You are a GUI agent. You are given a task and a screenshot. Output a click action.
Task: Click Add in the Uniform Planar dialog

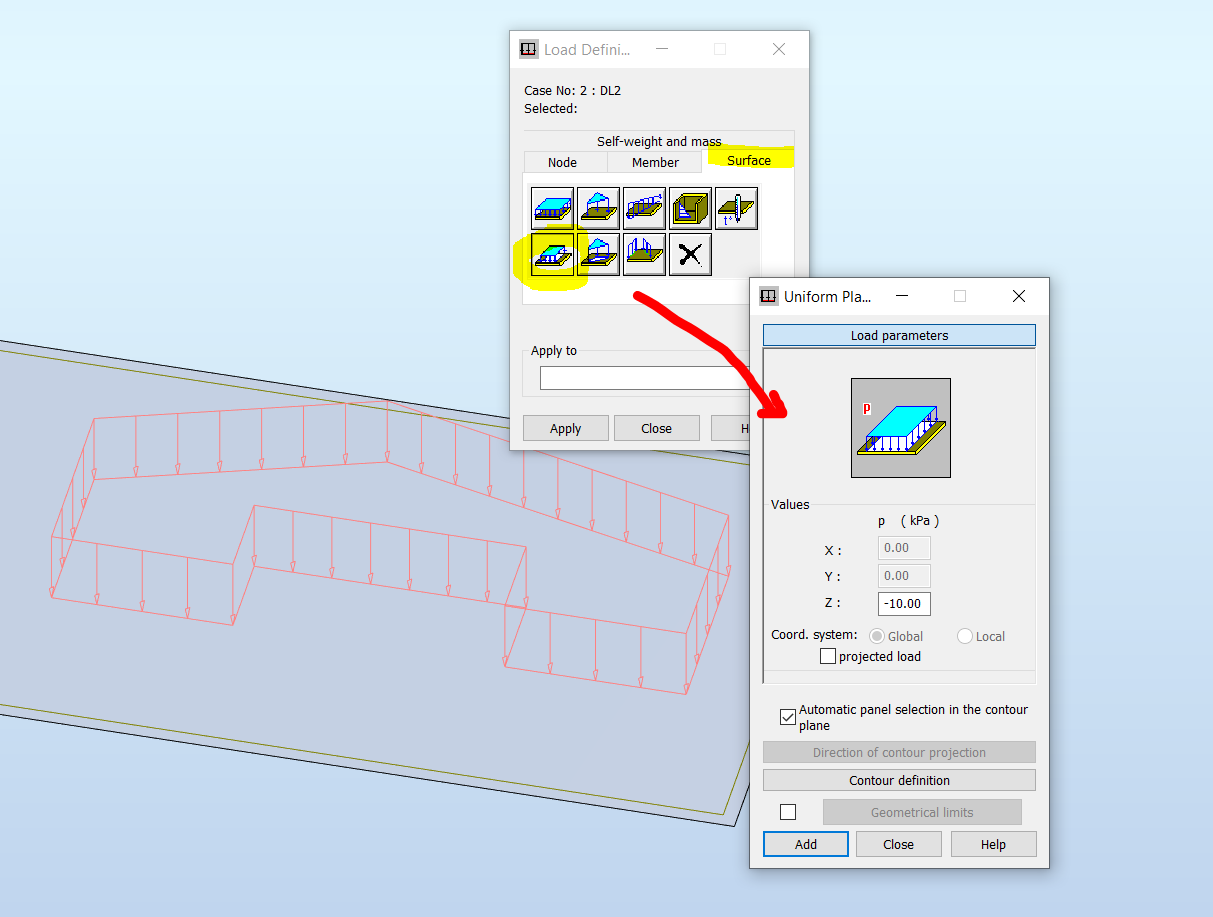coord(805,843)
